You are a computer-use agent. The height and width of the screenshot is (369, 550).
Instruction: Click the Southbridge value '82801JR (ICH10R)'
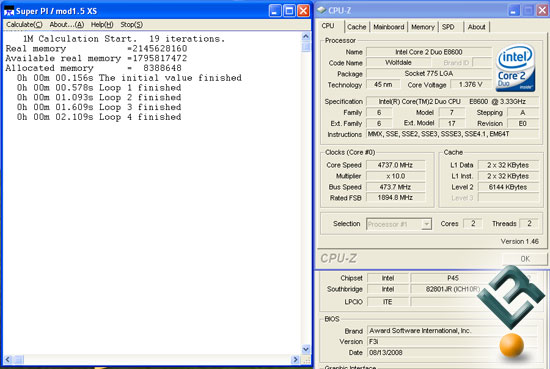pyautogui.click(x=452, y=289)
